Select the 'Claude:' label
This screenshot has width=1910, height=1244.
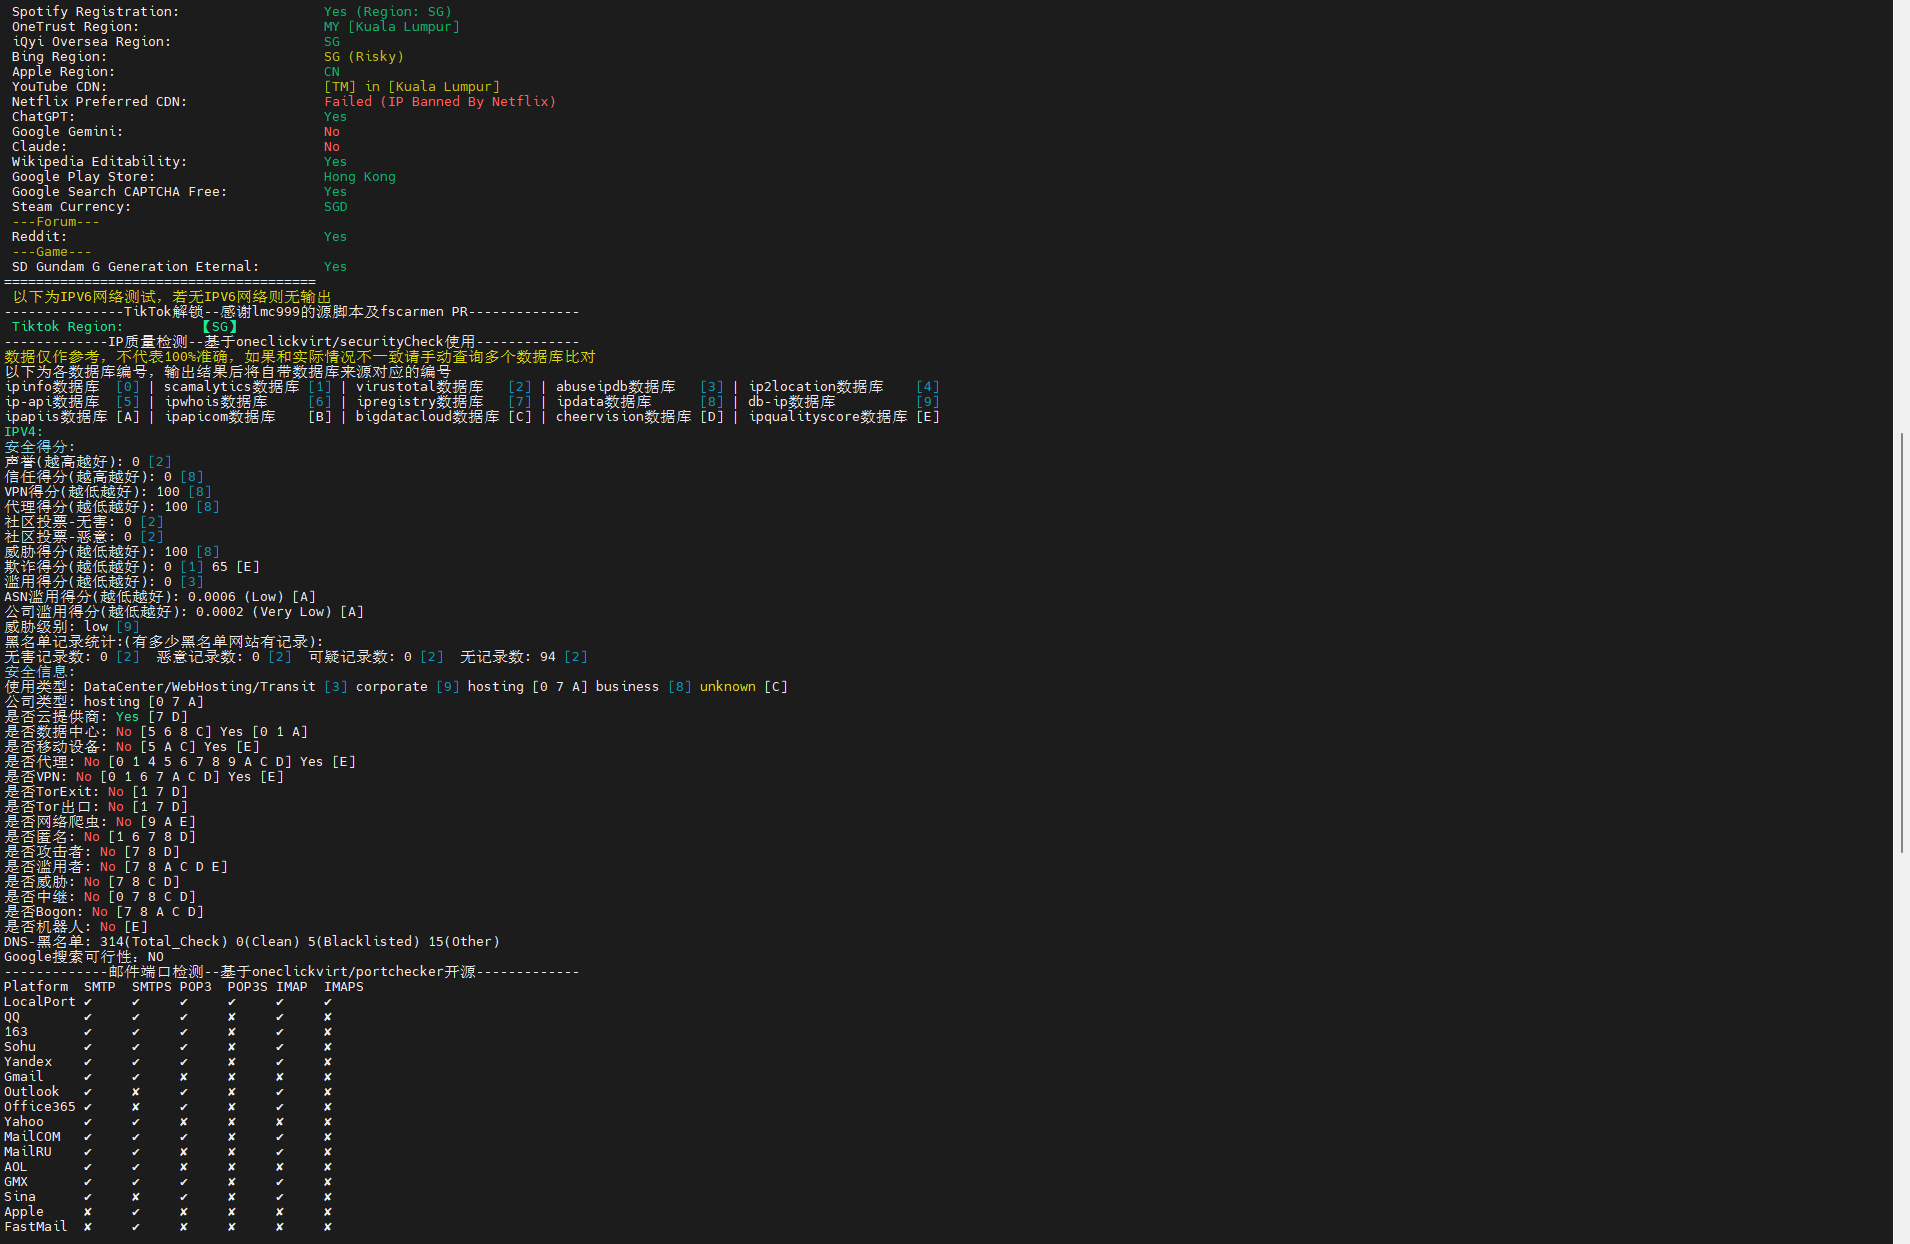coord(39,147)
